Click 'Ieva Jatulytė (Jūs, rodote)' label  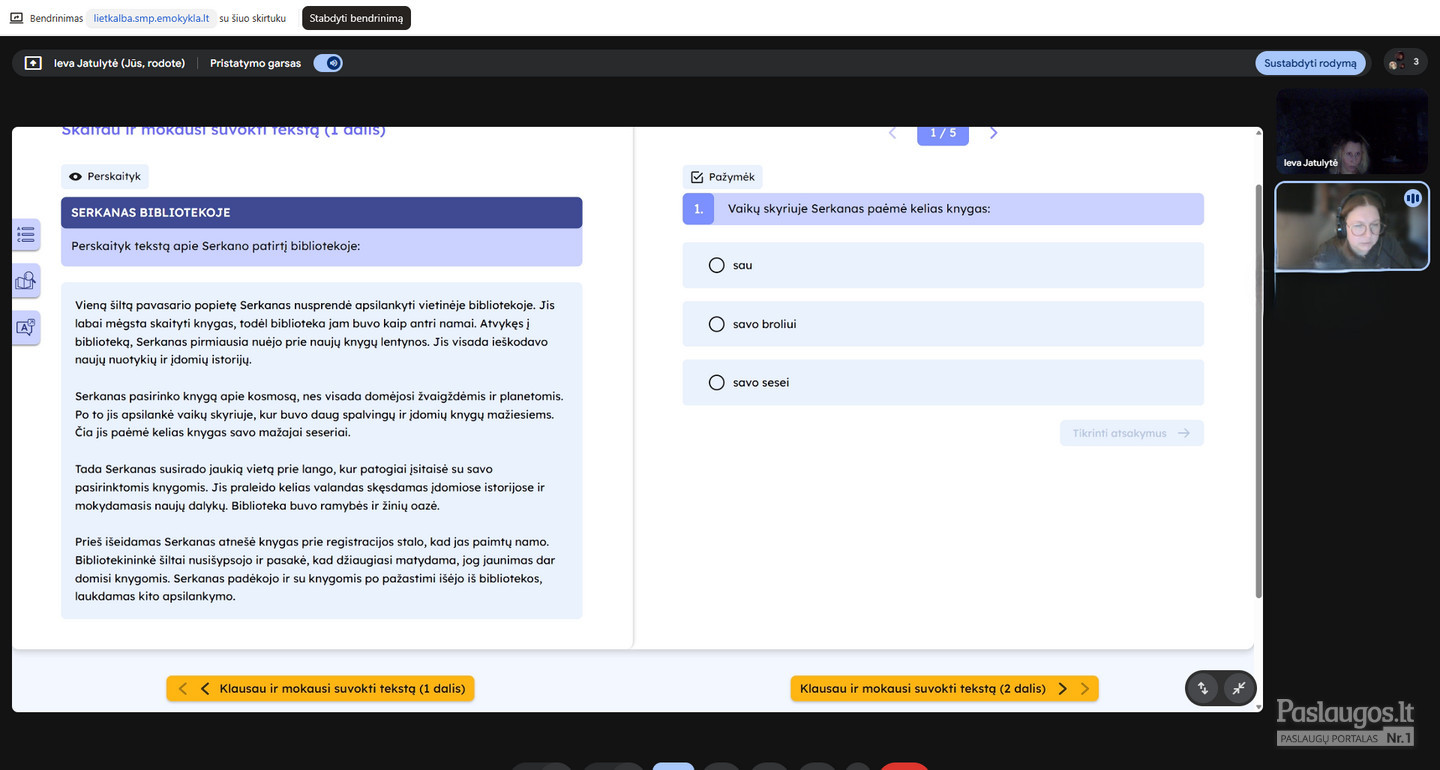(x=119, y=63)
